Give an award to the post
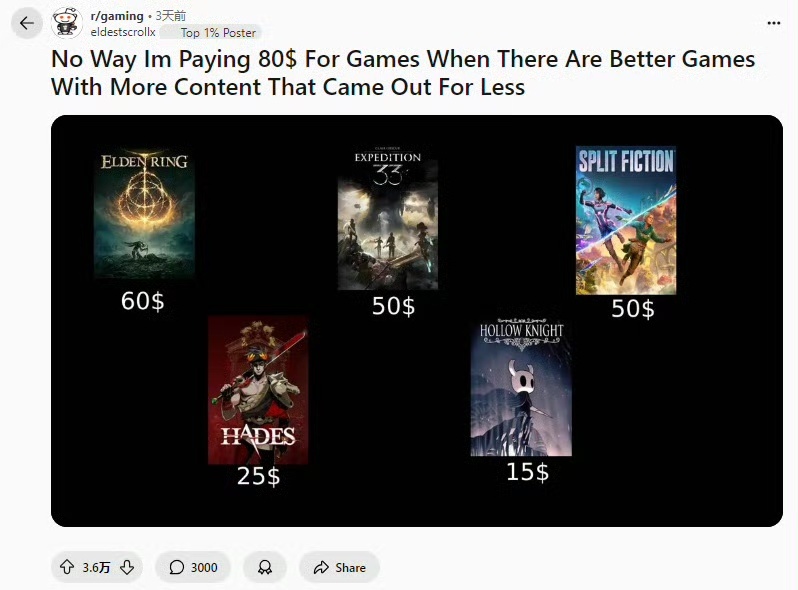Screen dimensions: 798x590 (265, 567)
